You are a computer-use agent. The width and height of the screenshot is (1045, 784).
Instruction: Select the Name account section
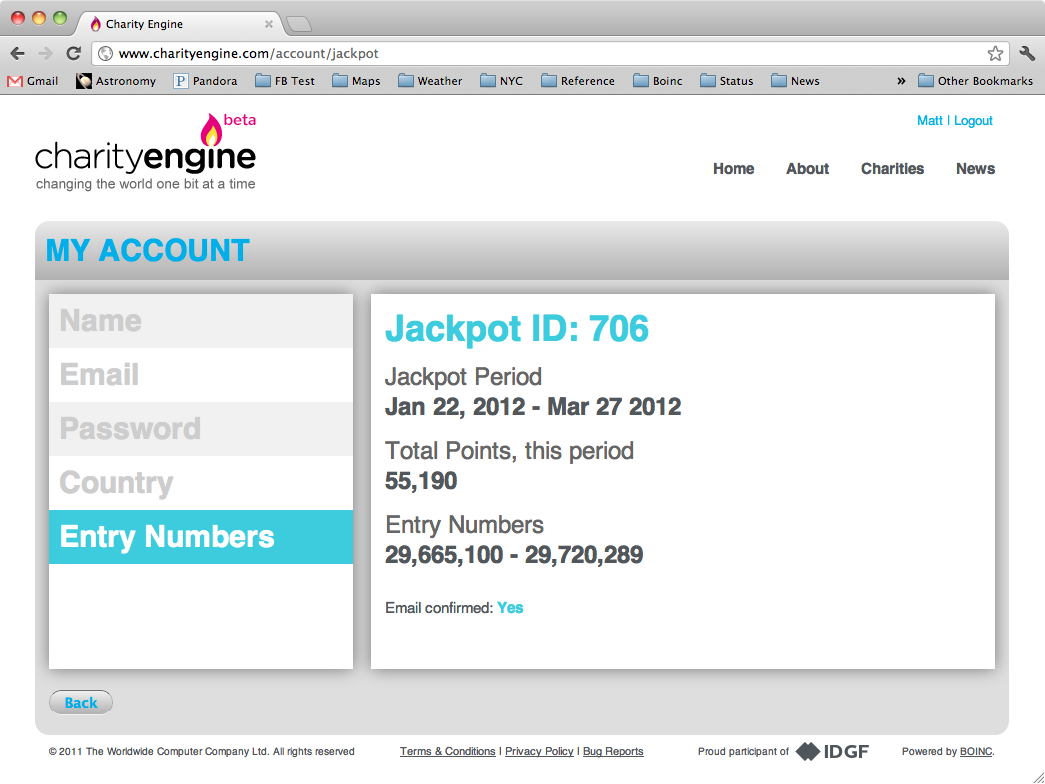tap(201, 321)
